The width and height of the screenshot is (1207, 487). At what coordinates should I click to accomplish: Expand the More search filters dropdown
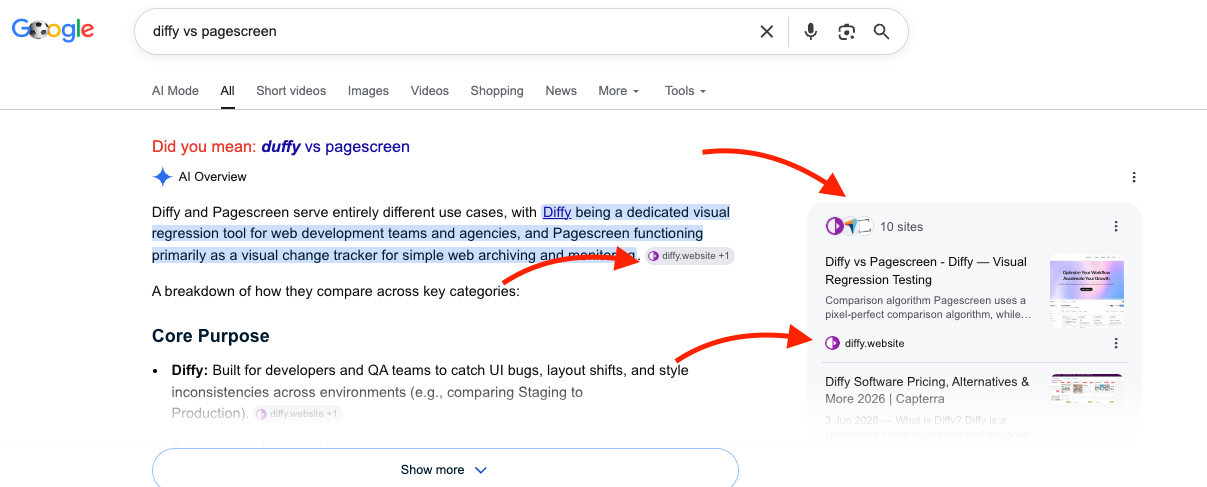click(x=619, y=91)
